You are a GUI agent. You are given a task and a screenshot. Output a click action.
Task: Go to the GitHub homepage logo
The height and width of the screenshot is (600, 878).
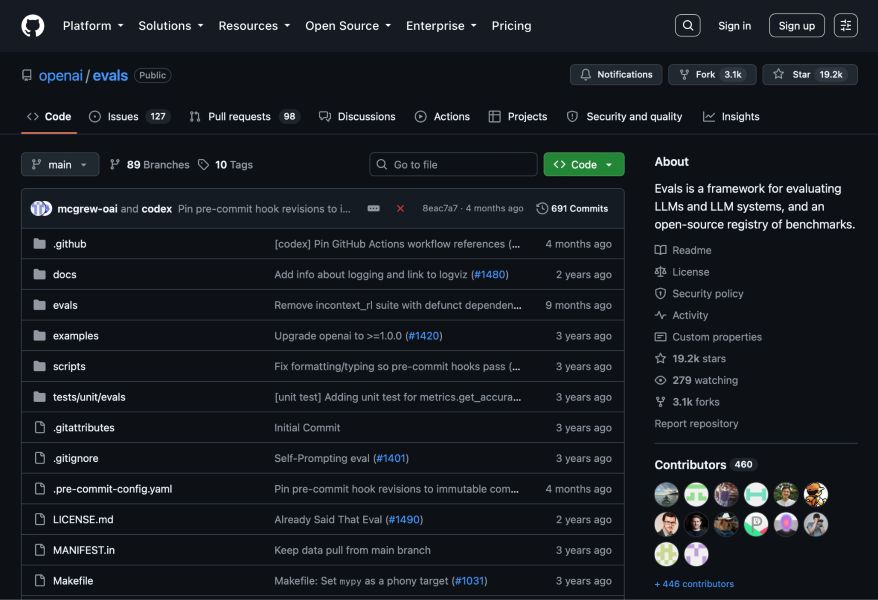32,26
